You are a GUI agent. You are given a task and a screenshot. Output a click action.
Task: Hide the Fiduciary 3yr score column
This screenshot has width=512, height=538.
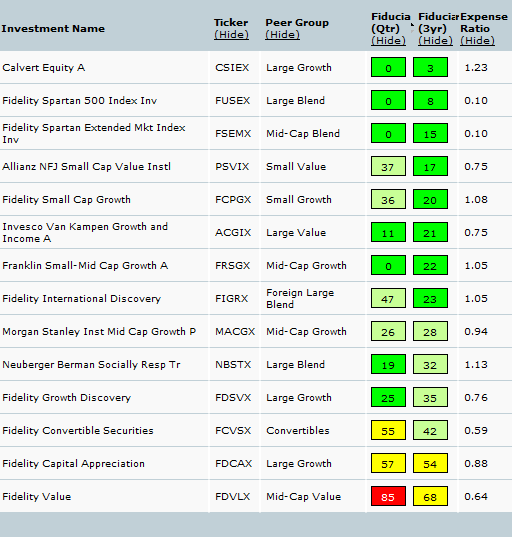(x=435, y=40)
